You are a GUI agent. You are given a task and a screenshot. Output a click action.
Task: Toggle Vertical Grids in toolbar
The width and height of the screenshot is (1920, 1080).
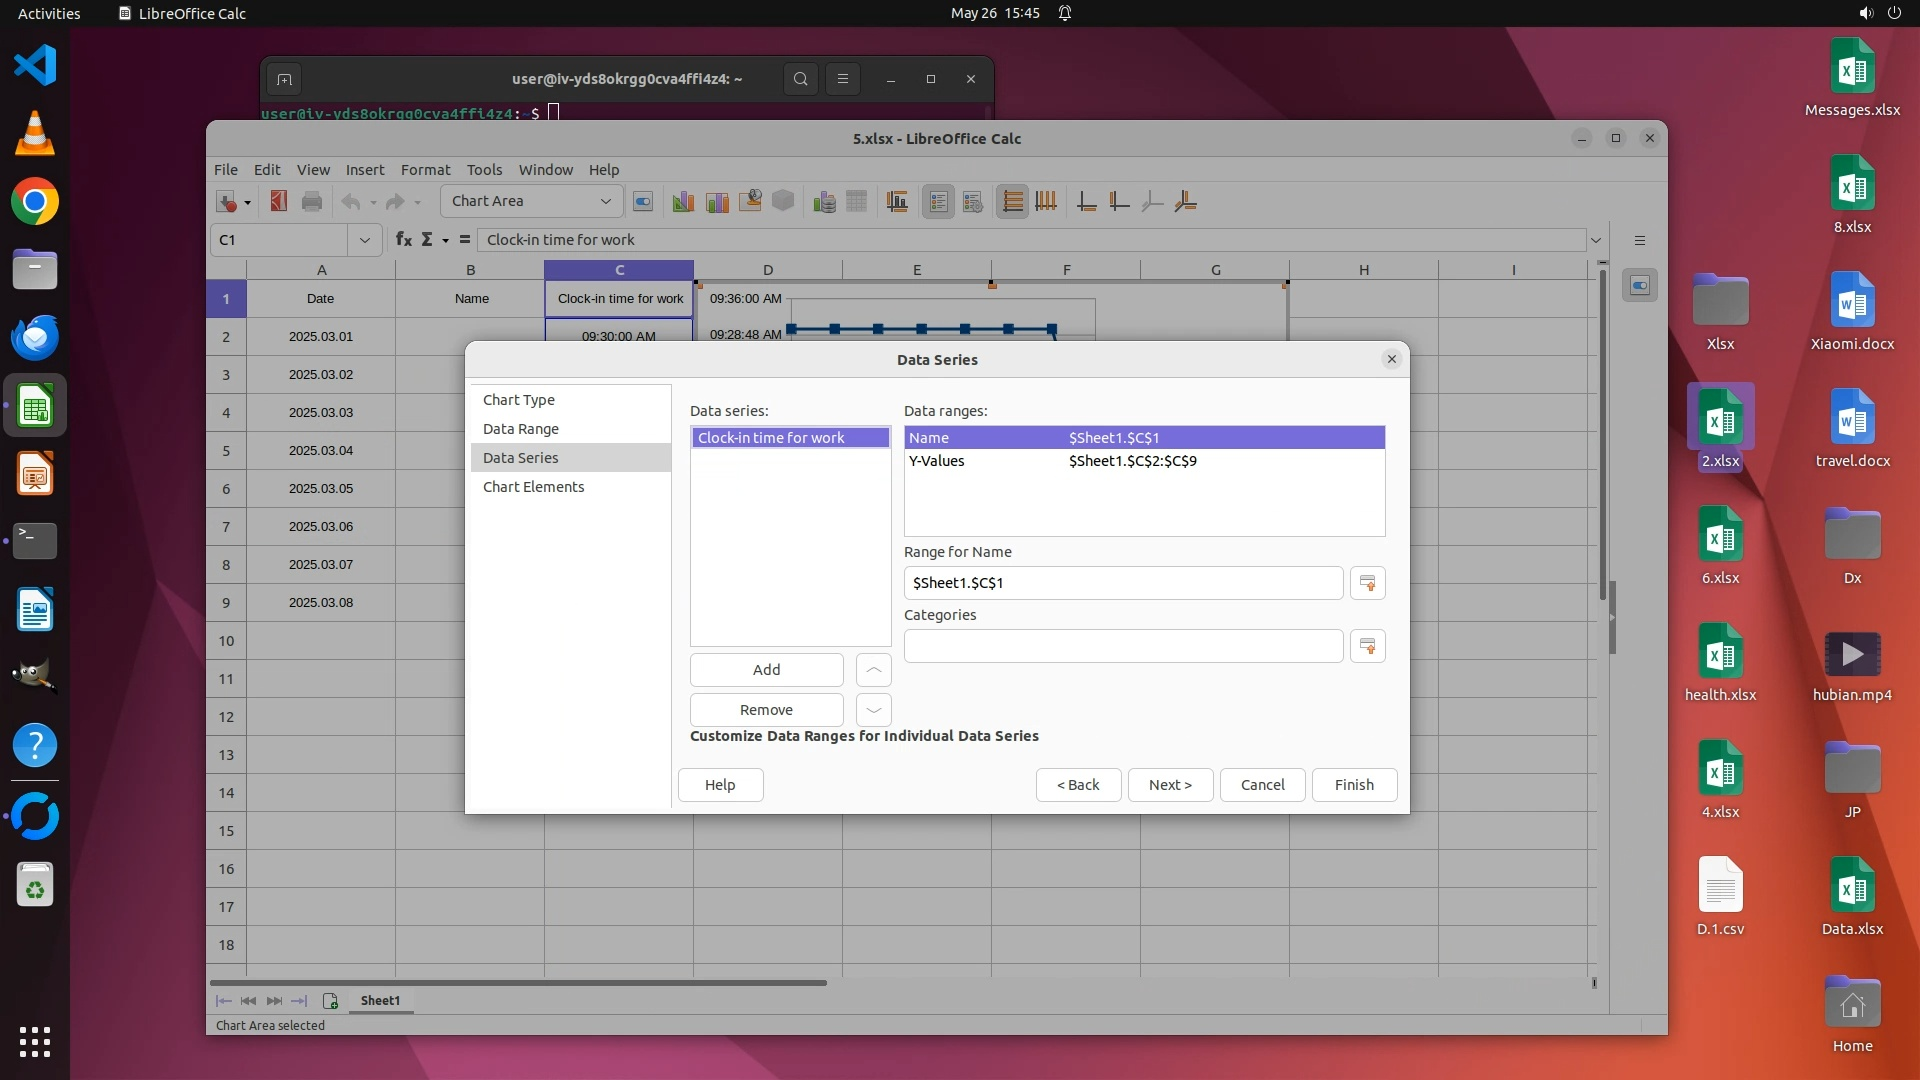(x=1046, y=202)
